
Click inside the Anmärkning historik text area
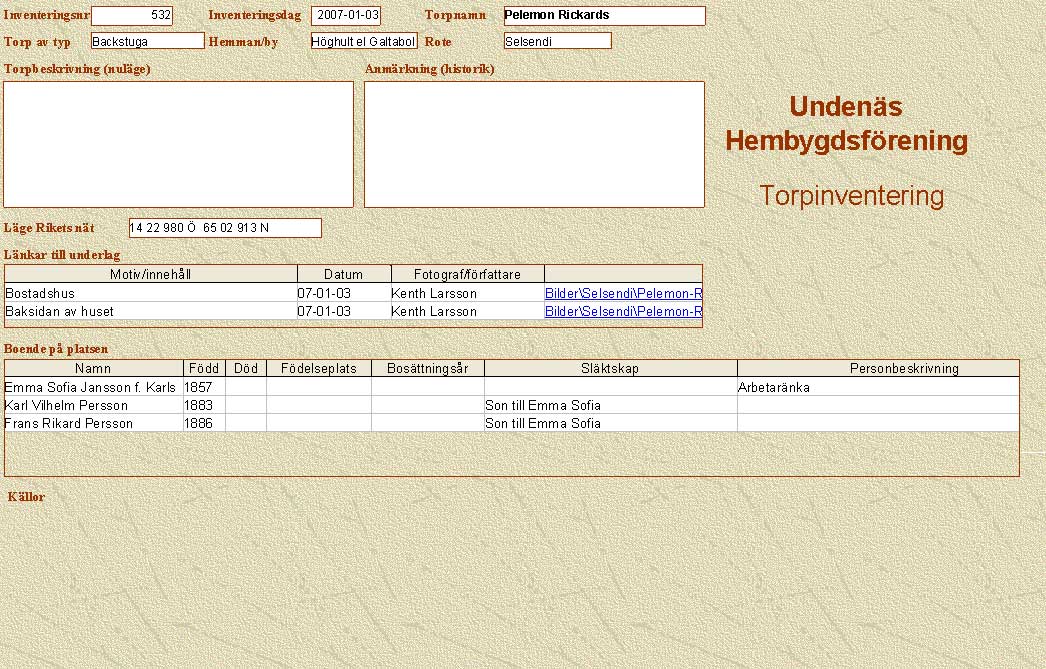point(534,144)
